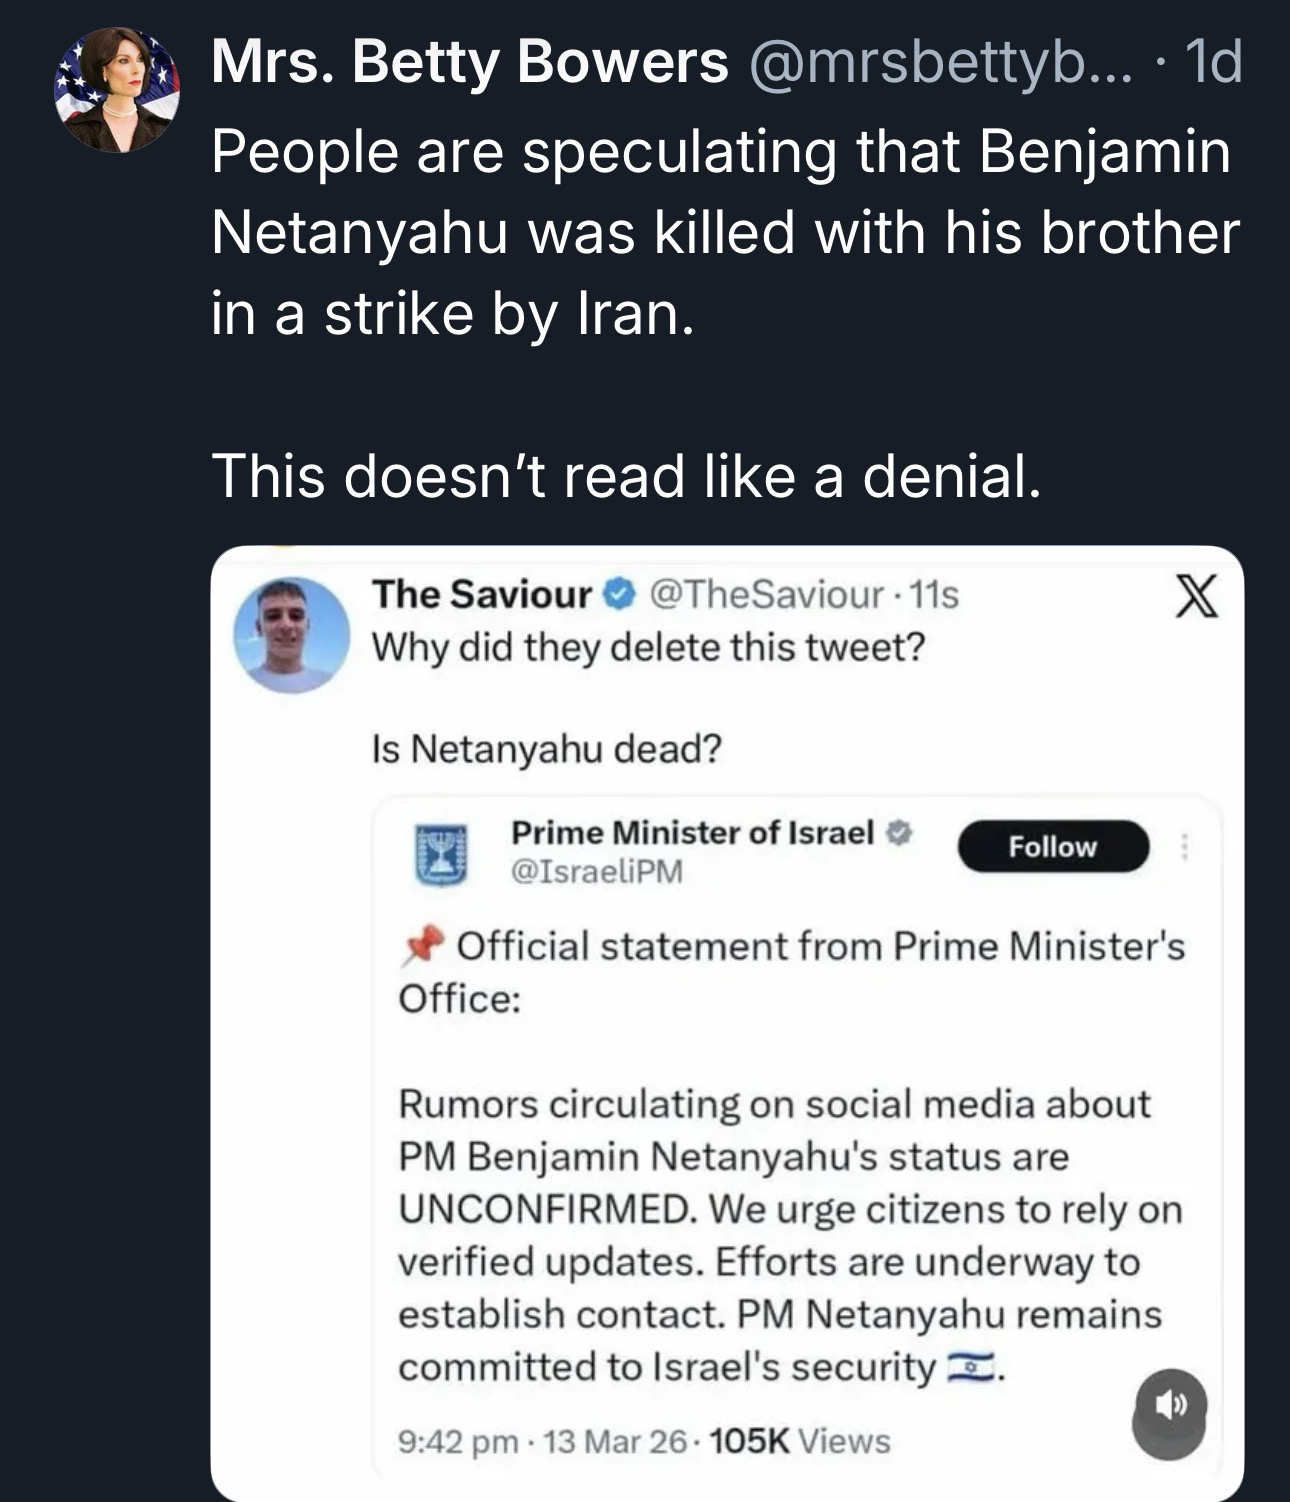The width and height of the screenshot is (1290, 1502).
Task: Click the 1d post timestamp
Action: 1212,63
